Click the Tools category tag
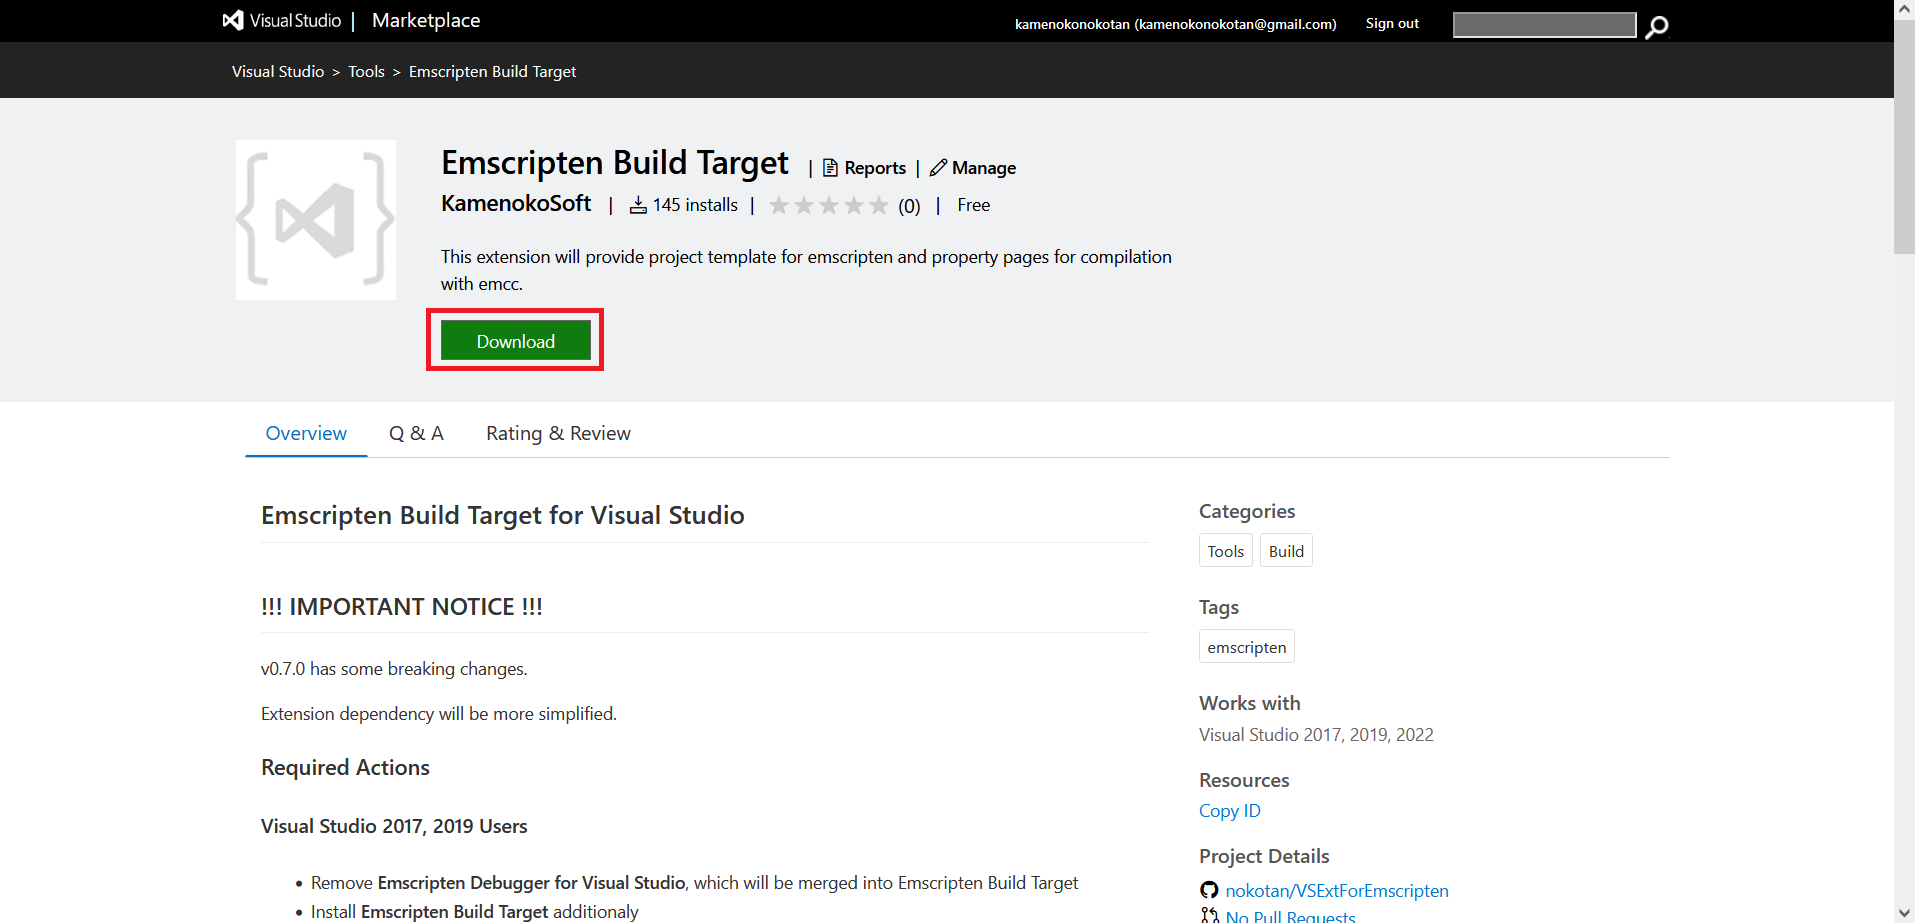 pos(1226,551)
